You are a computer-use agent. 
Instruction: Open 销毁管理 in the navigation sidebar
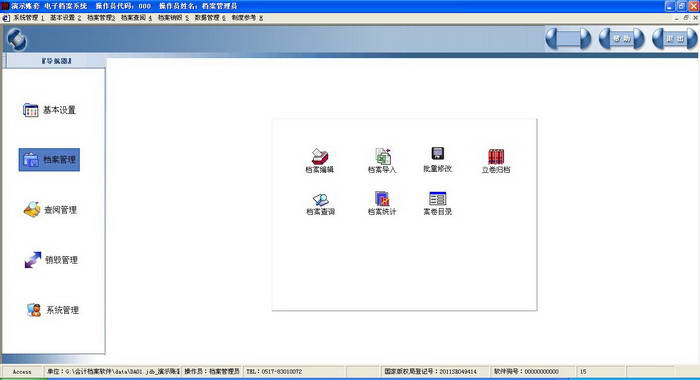[x=51, y=260]
